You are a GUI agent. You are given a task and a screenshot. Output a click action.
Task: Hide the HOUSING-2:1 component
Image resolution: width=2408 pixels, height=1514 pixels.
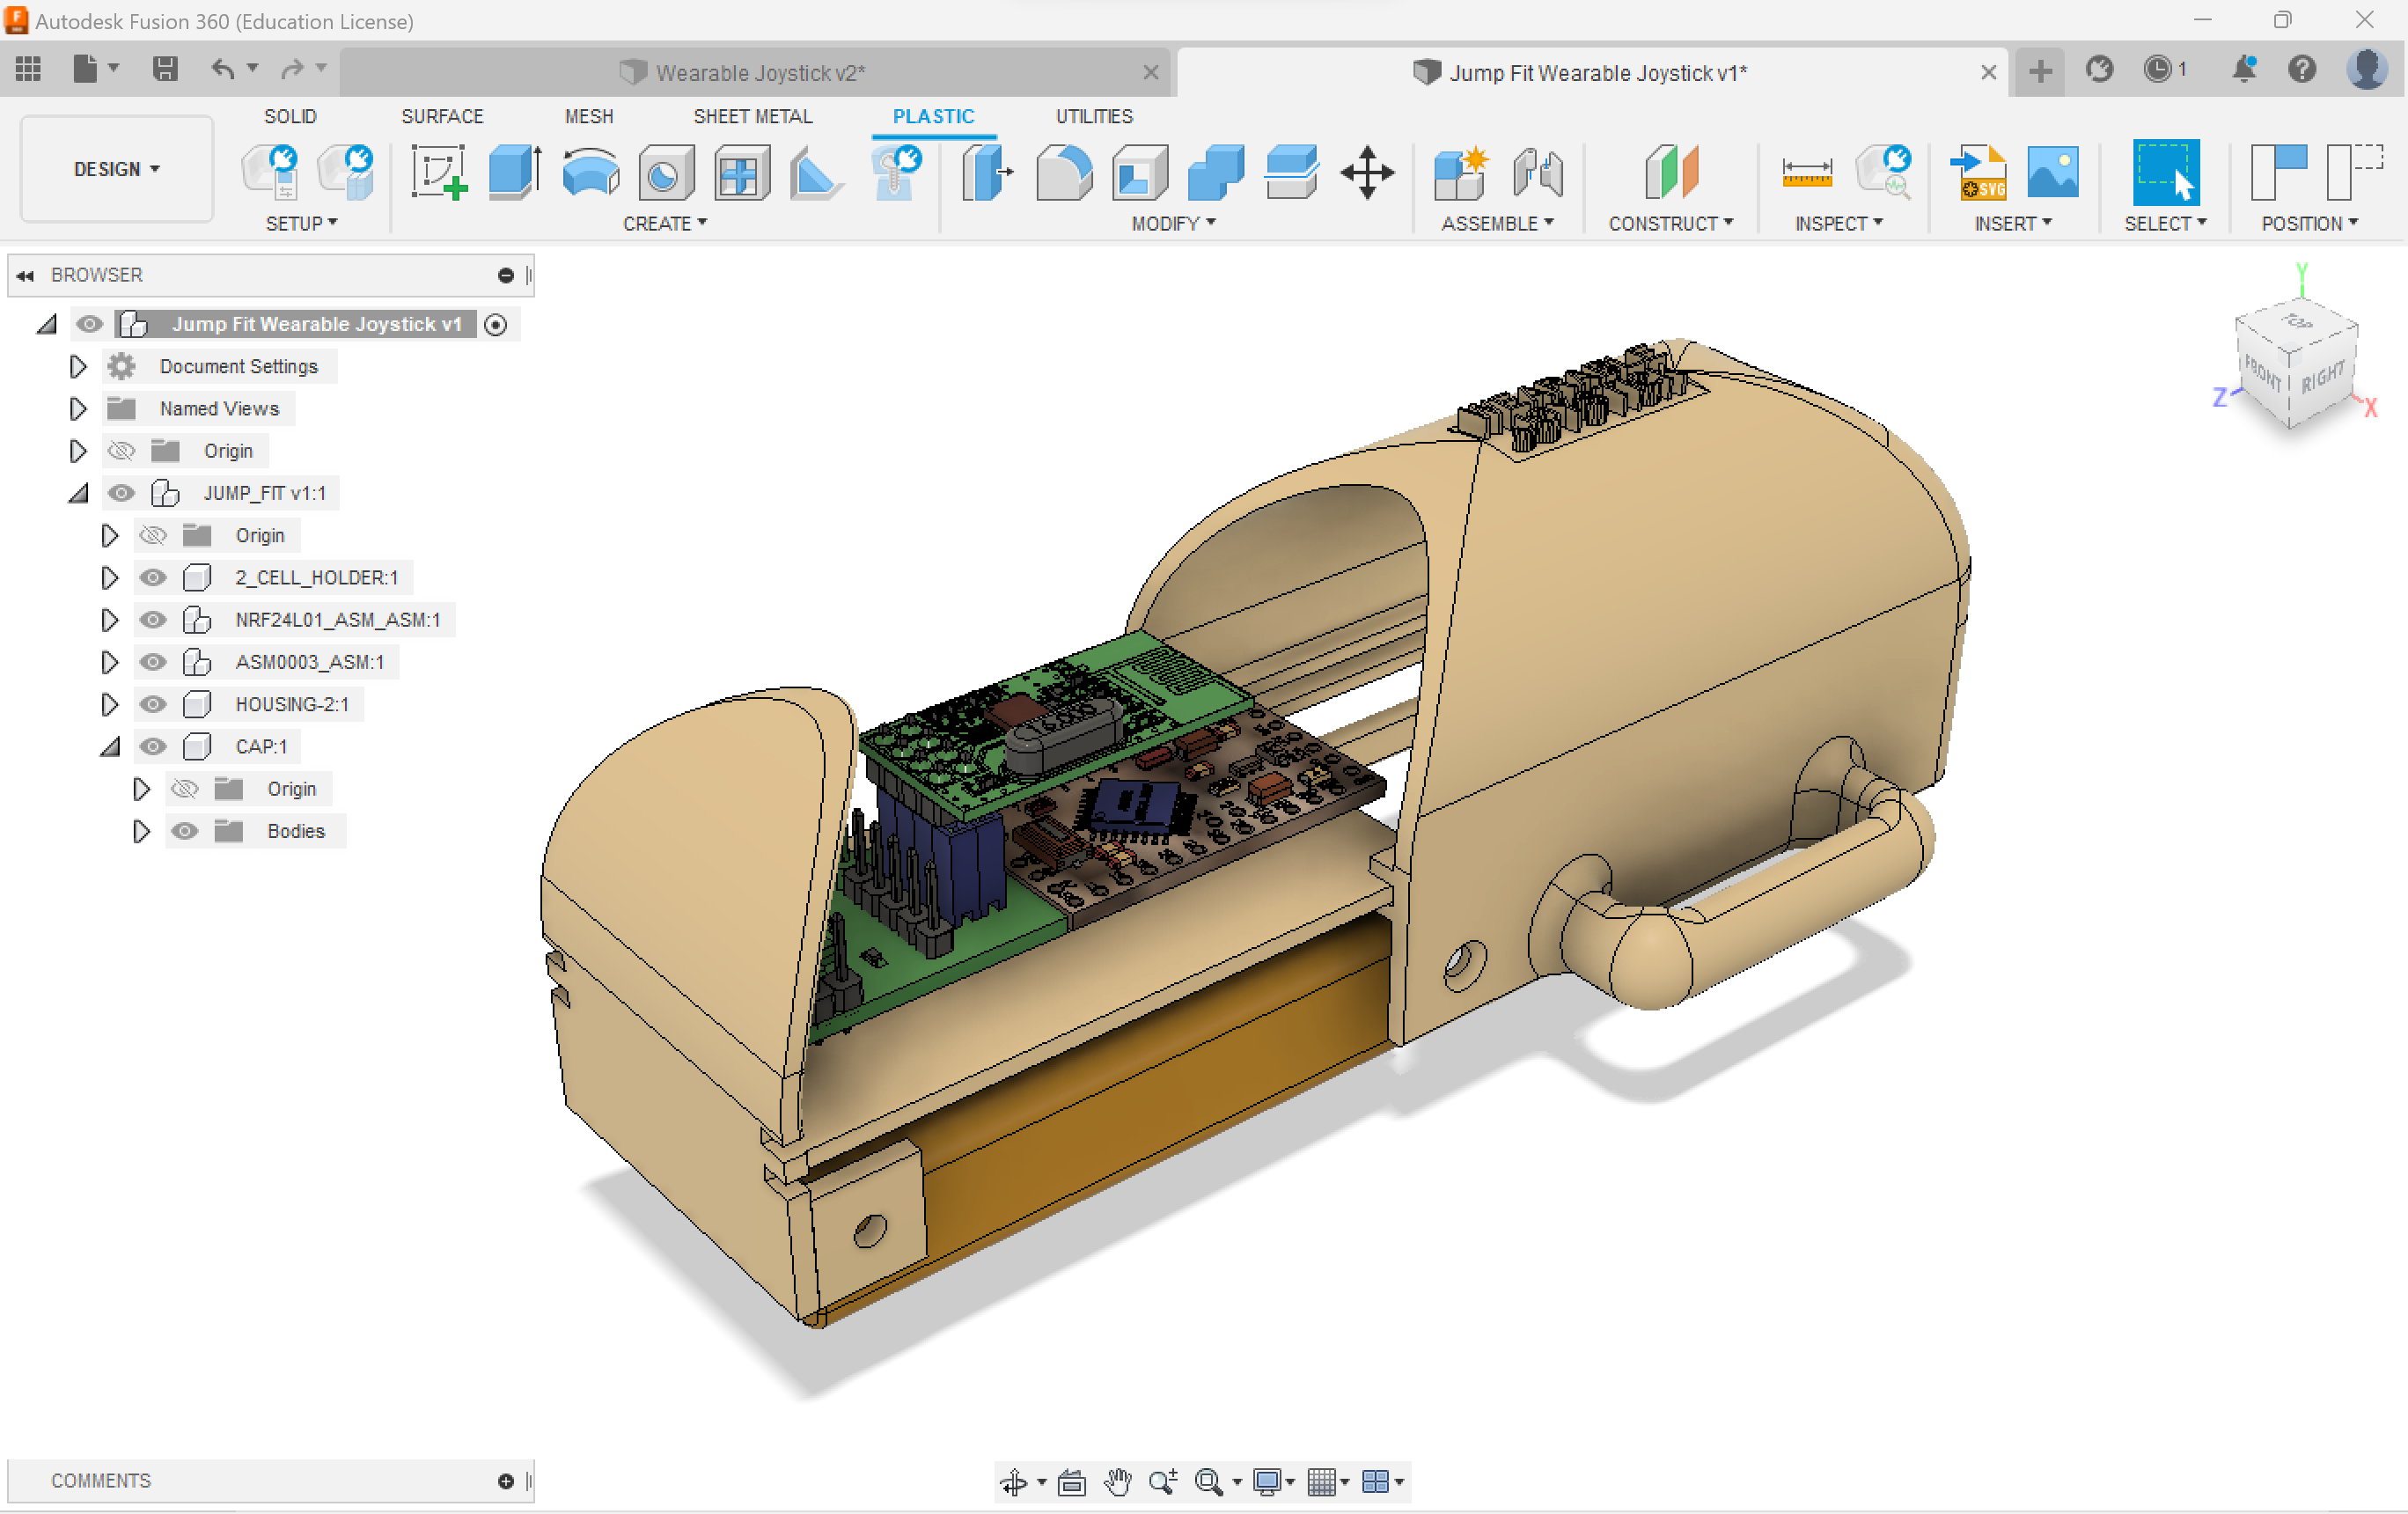tap(152, 704)
